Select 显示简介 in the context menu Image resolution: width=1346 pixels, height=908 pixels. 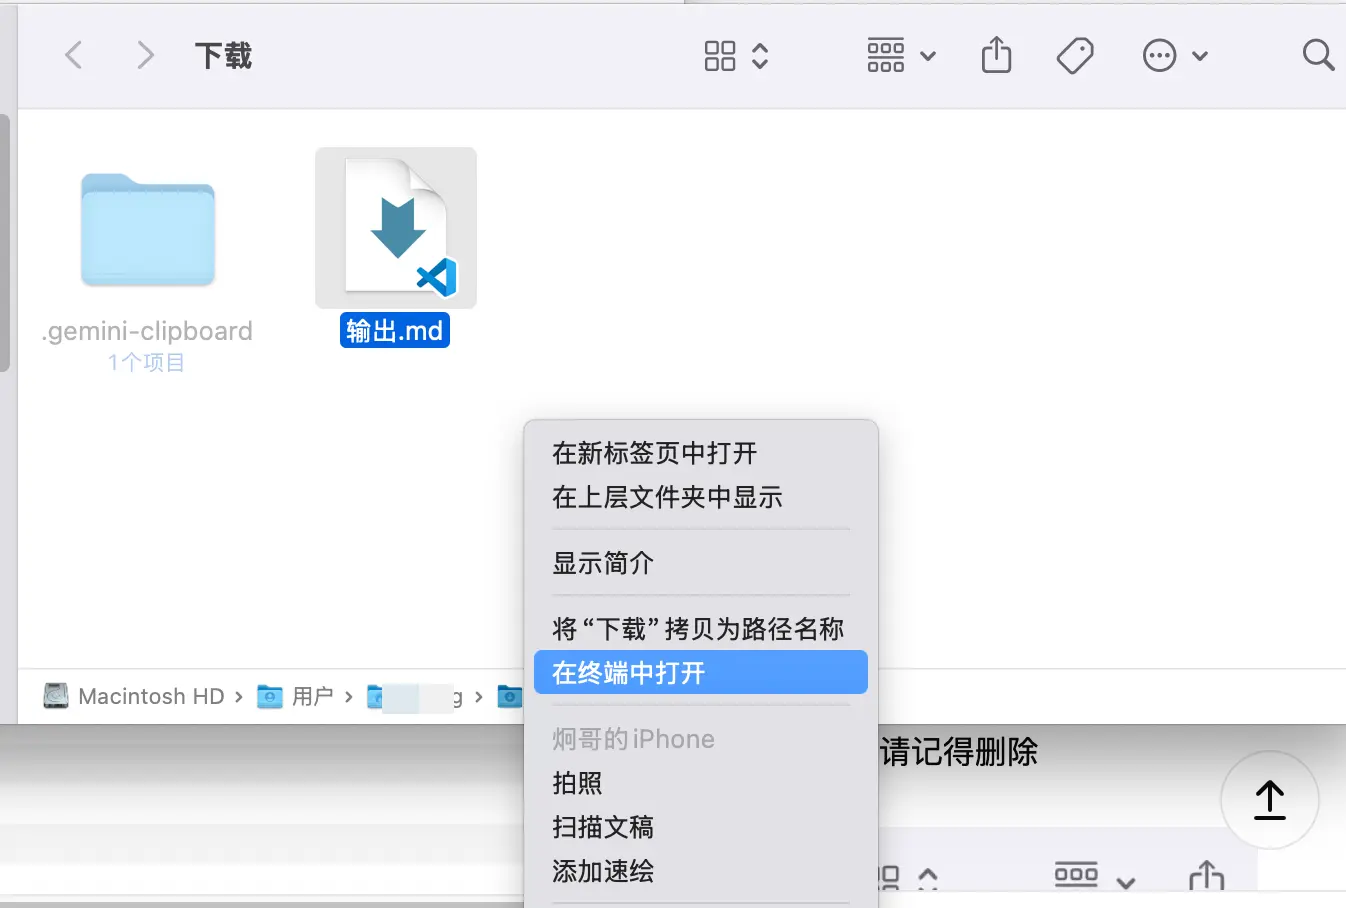tap(603, 563)
